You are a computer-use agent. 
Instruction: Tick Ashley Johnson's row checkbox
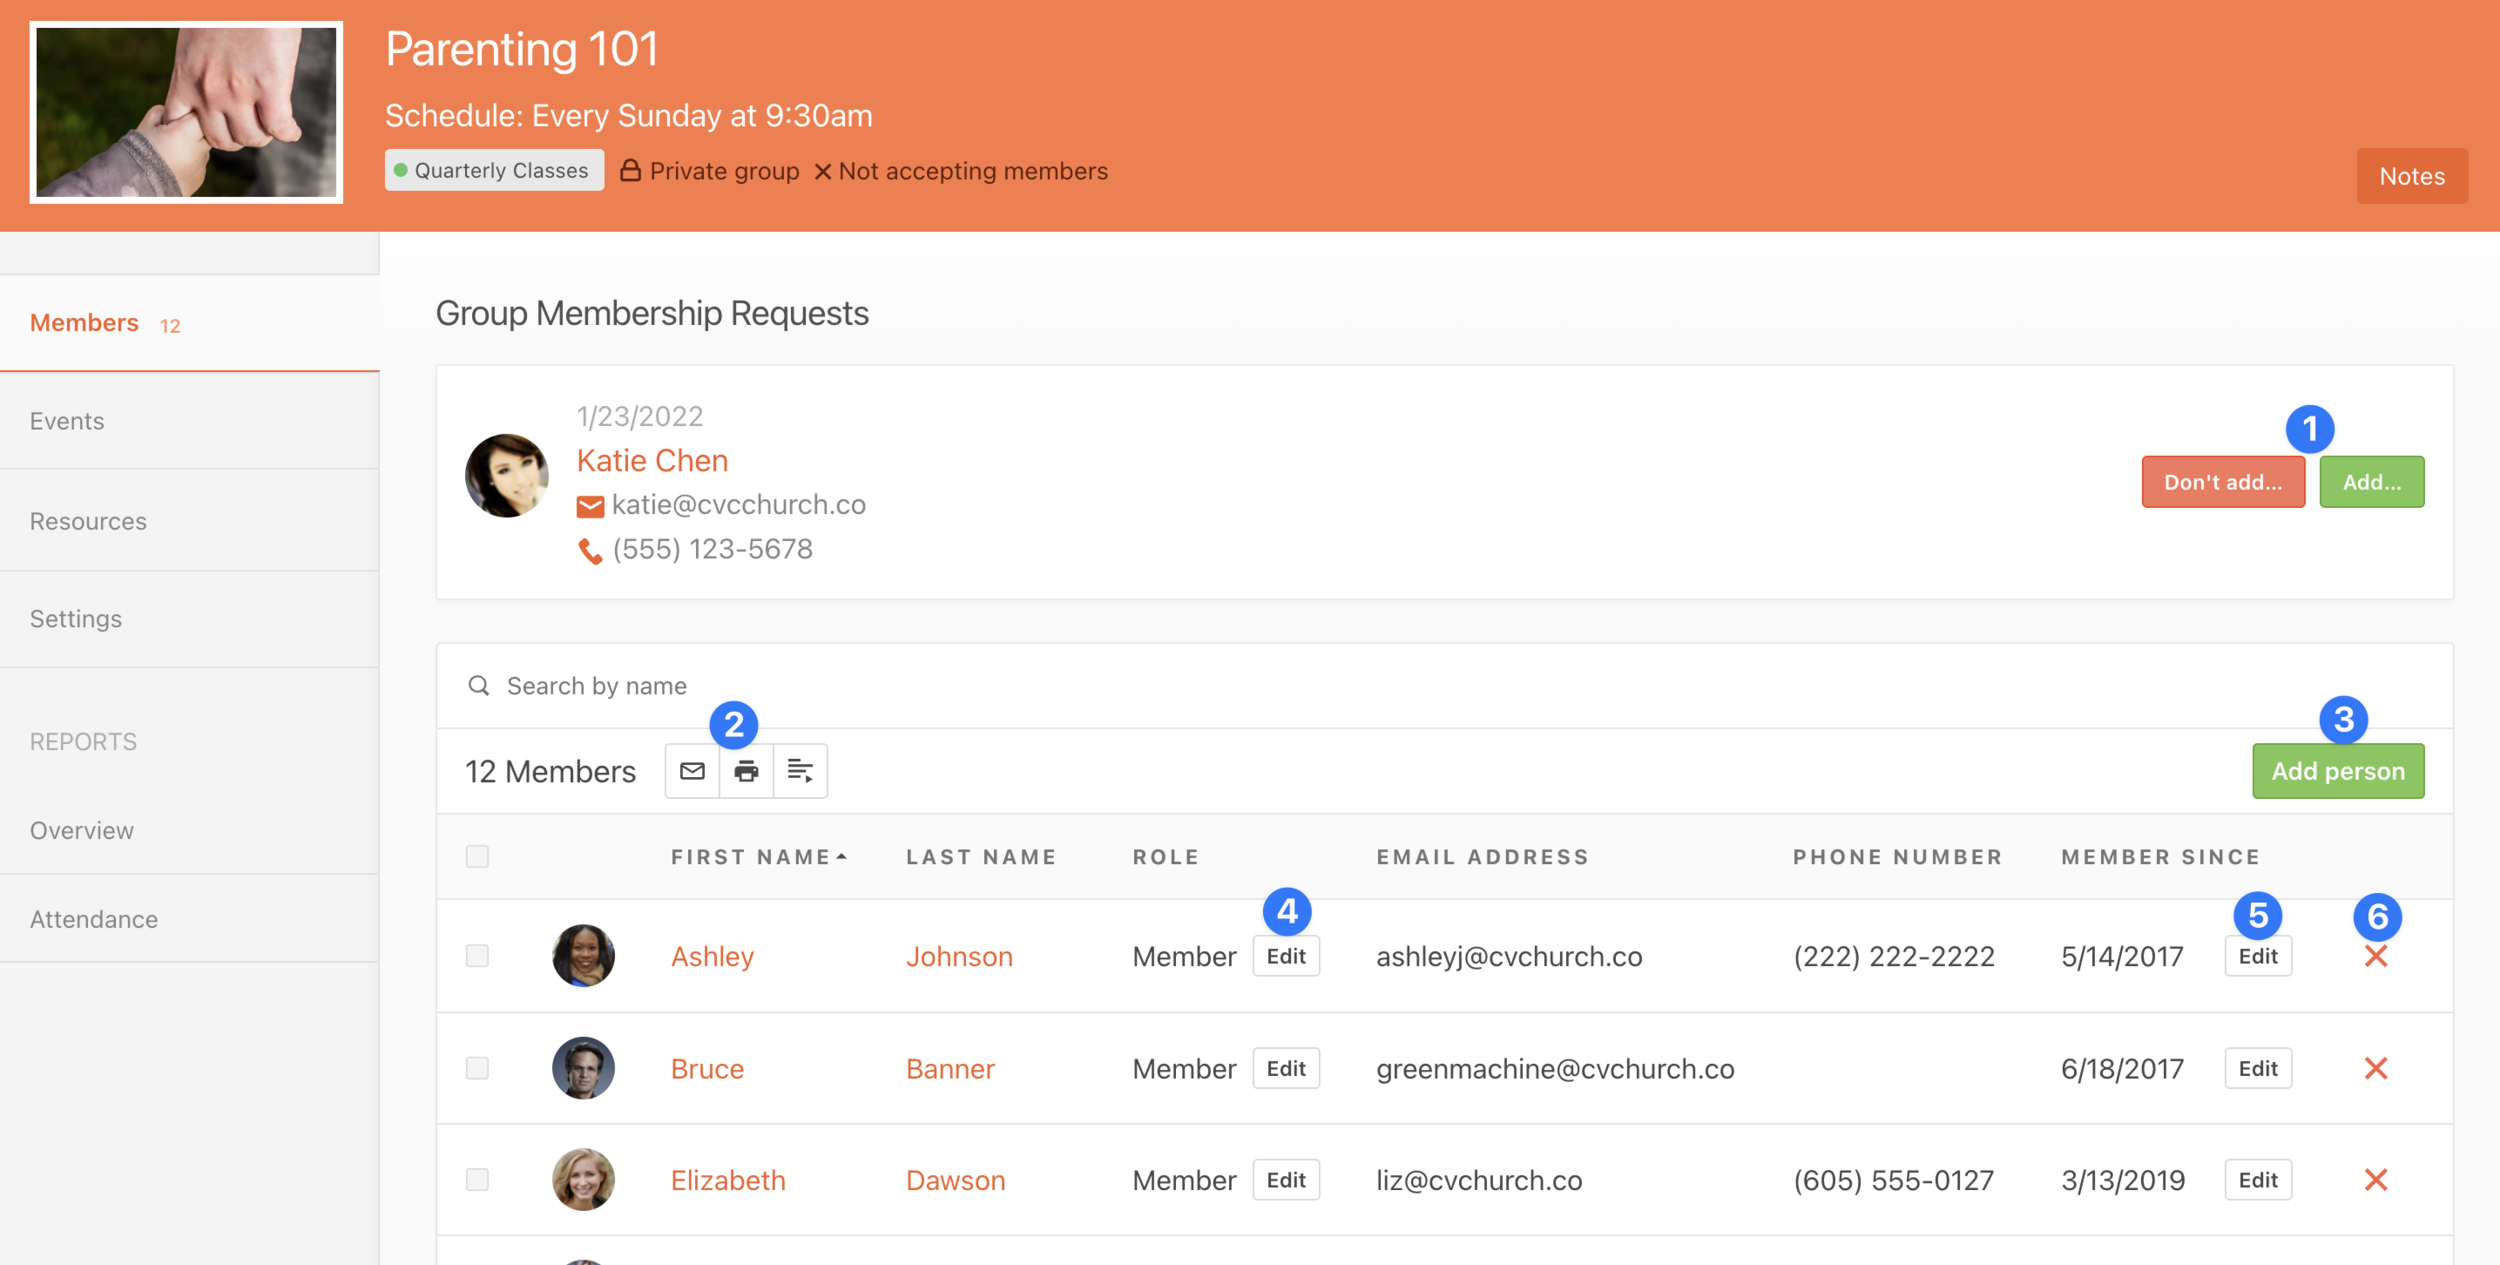click(x=478, y=956)
